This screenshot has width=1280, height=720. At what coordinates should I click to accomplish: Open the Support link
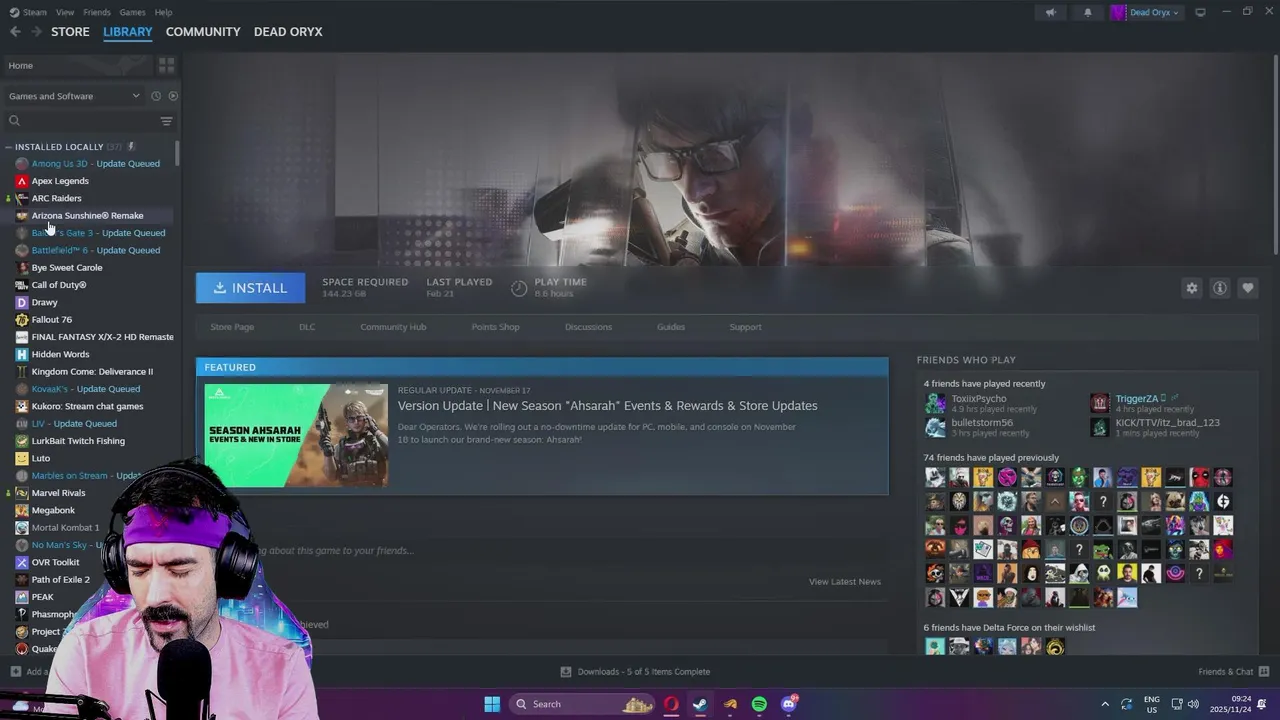coord(745,327)
